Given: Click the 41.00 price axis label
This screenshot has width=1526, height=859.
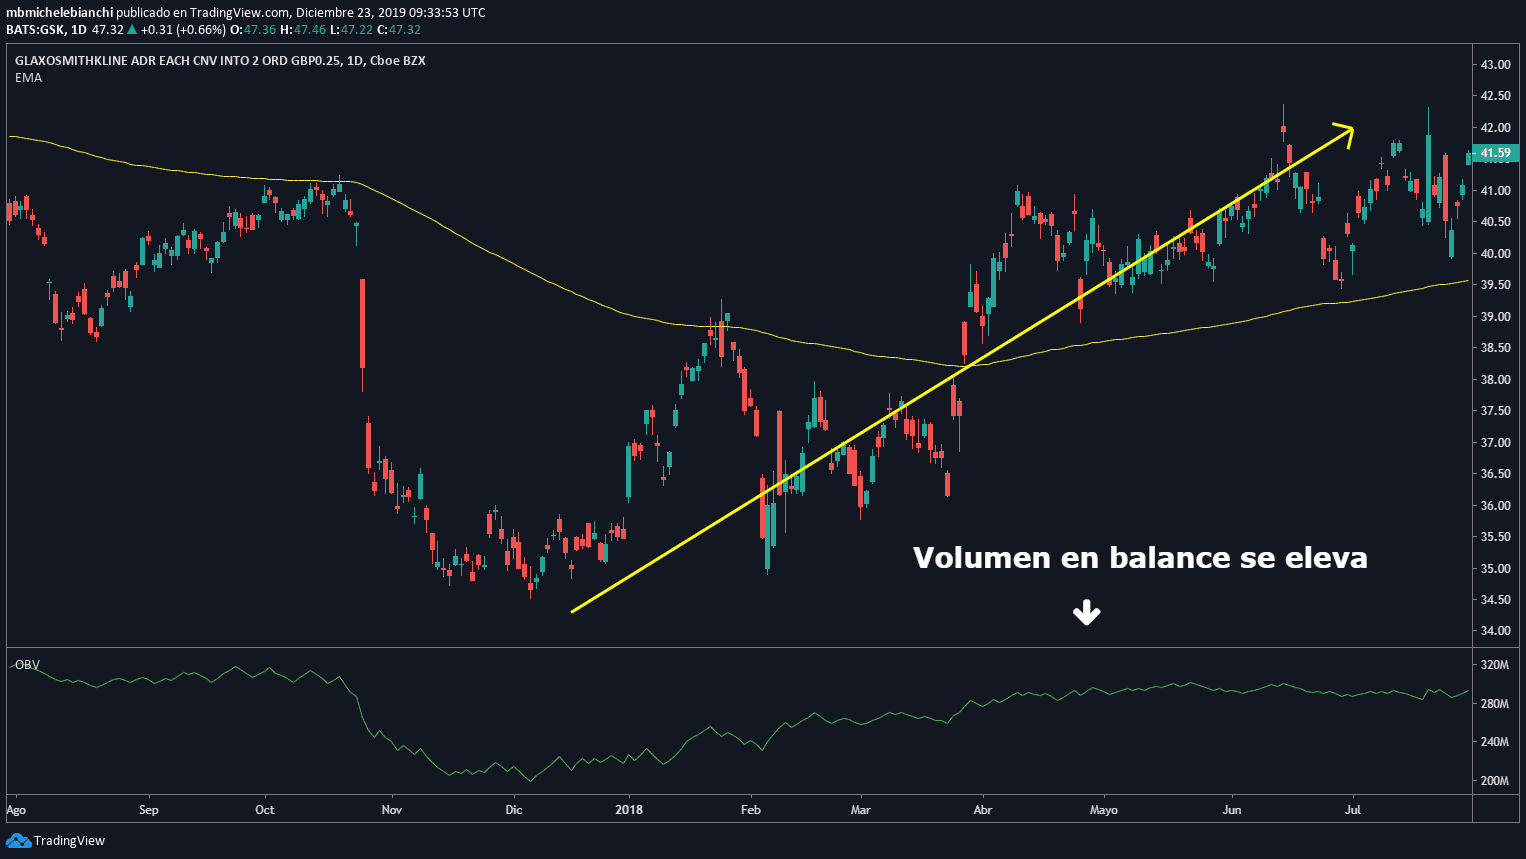Looking at the screenshot, I should (1496, 191).
